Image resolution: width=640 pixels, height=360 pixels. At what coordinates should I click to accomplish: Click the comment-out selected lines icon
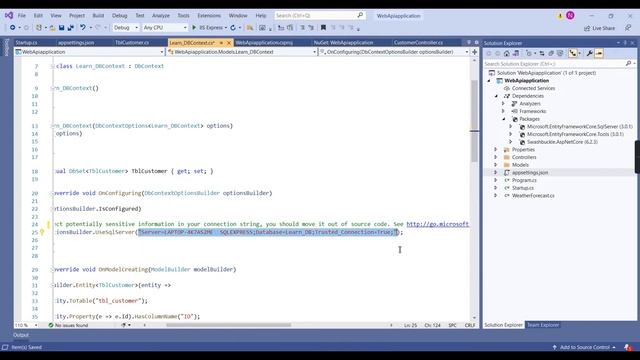[x=302, y=28]
